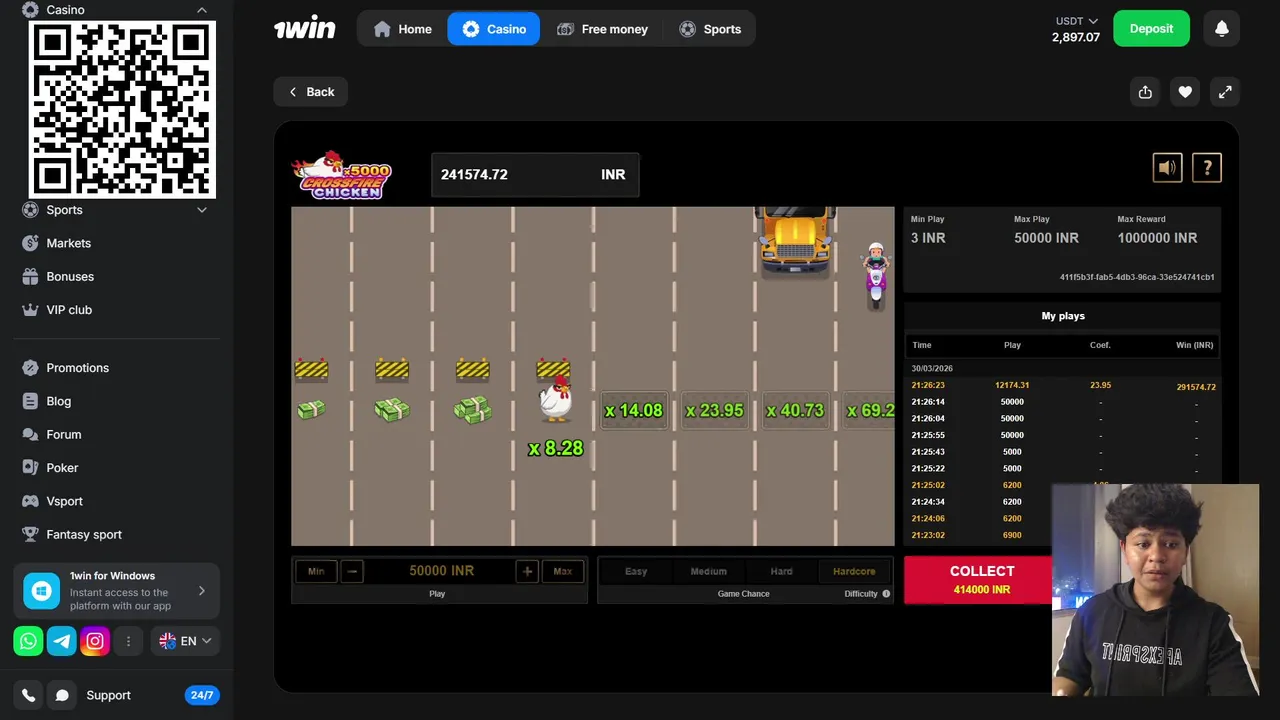Click the 241574.72 INR balance field
This screenshot has height=720, width=1280.
pos(535,174)
